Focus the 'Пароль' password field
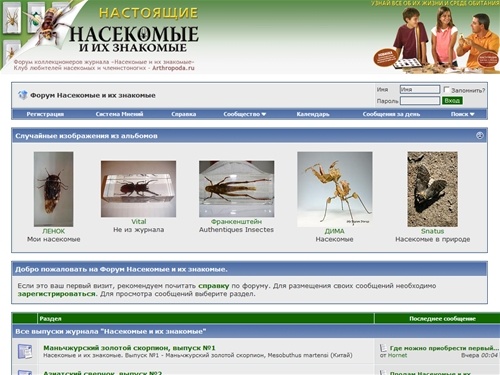 pos(420,101)
